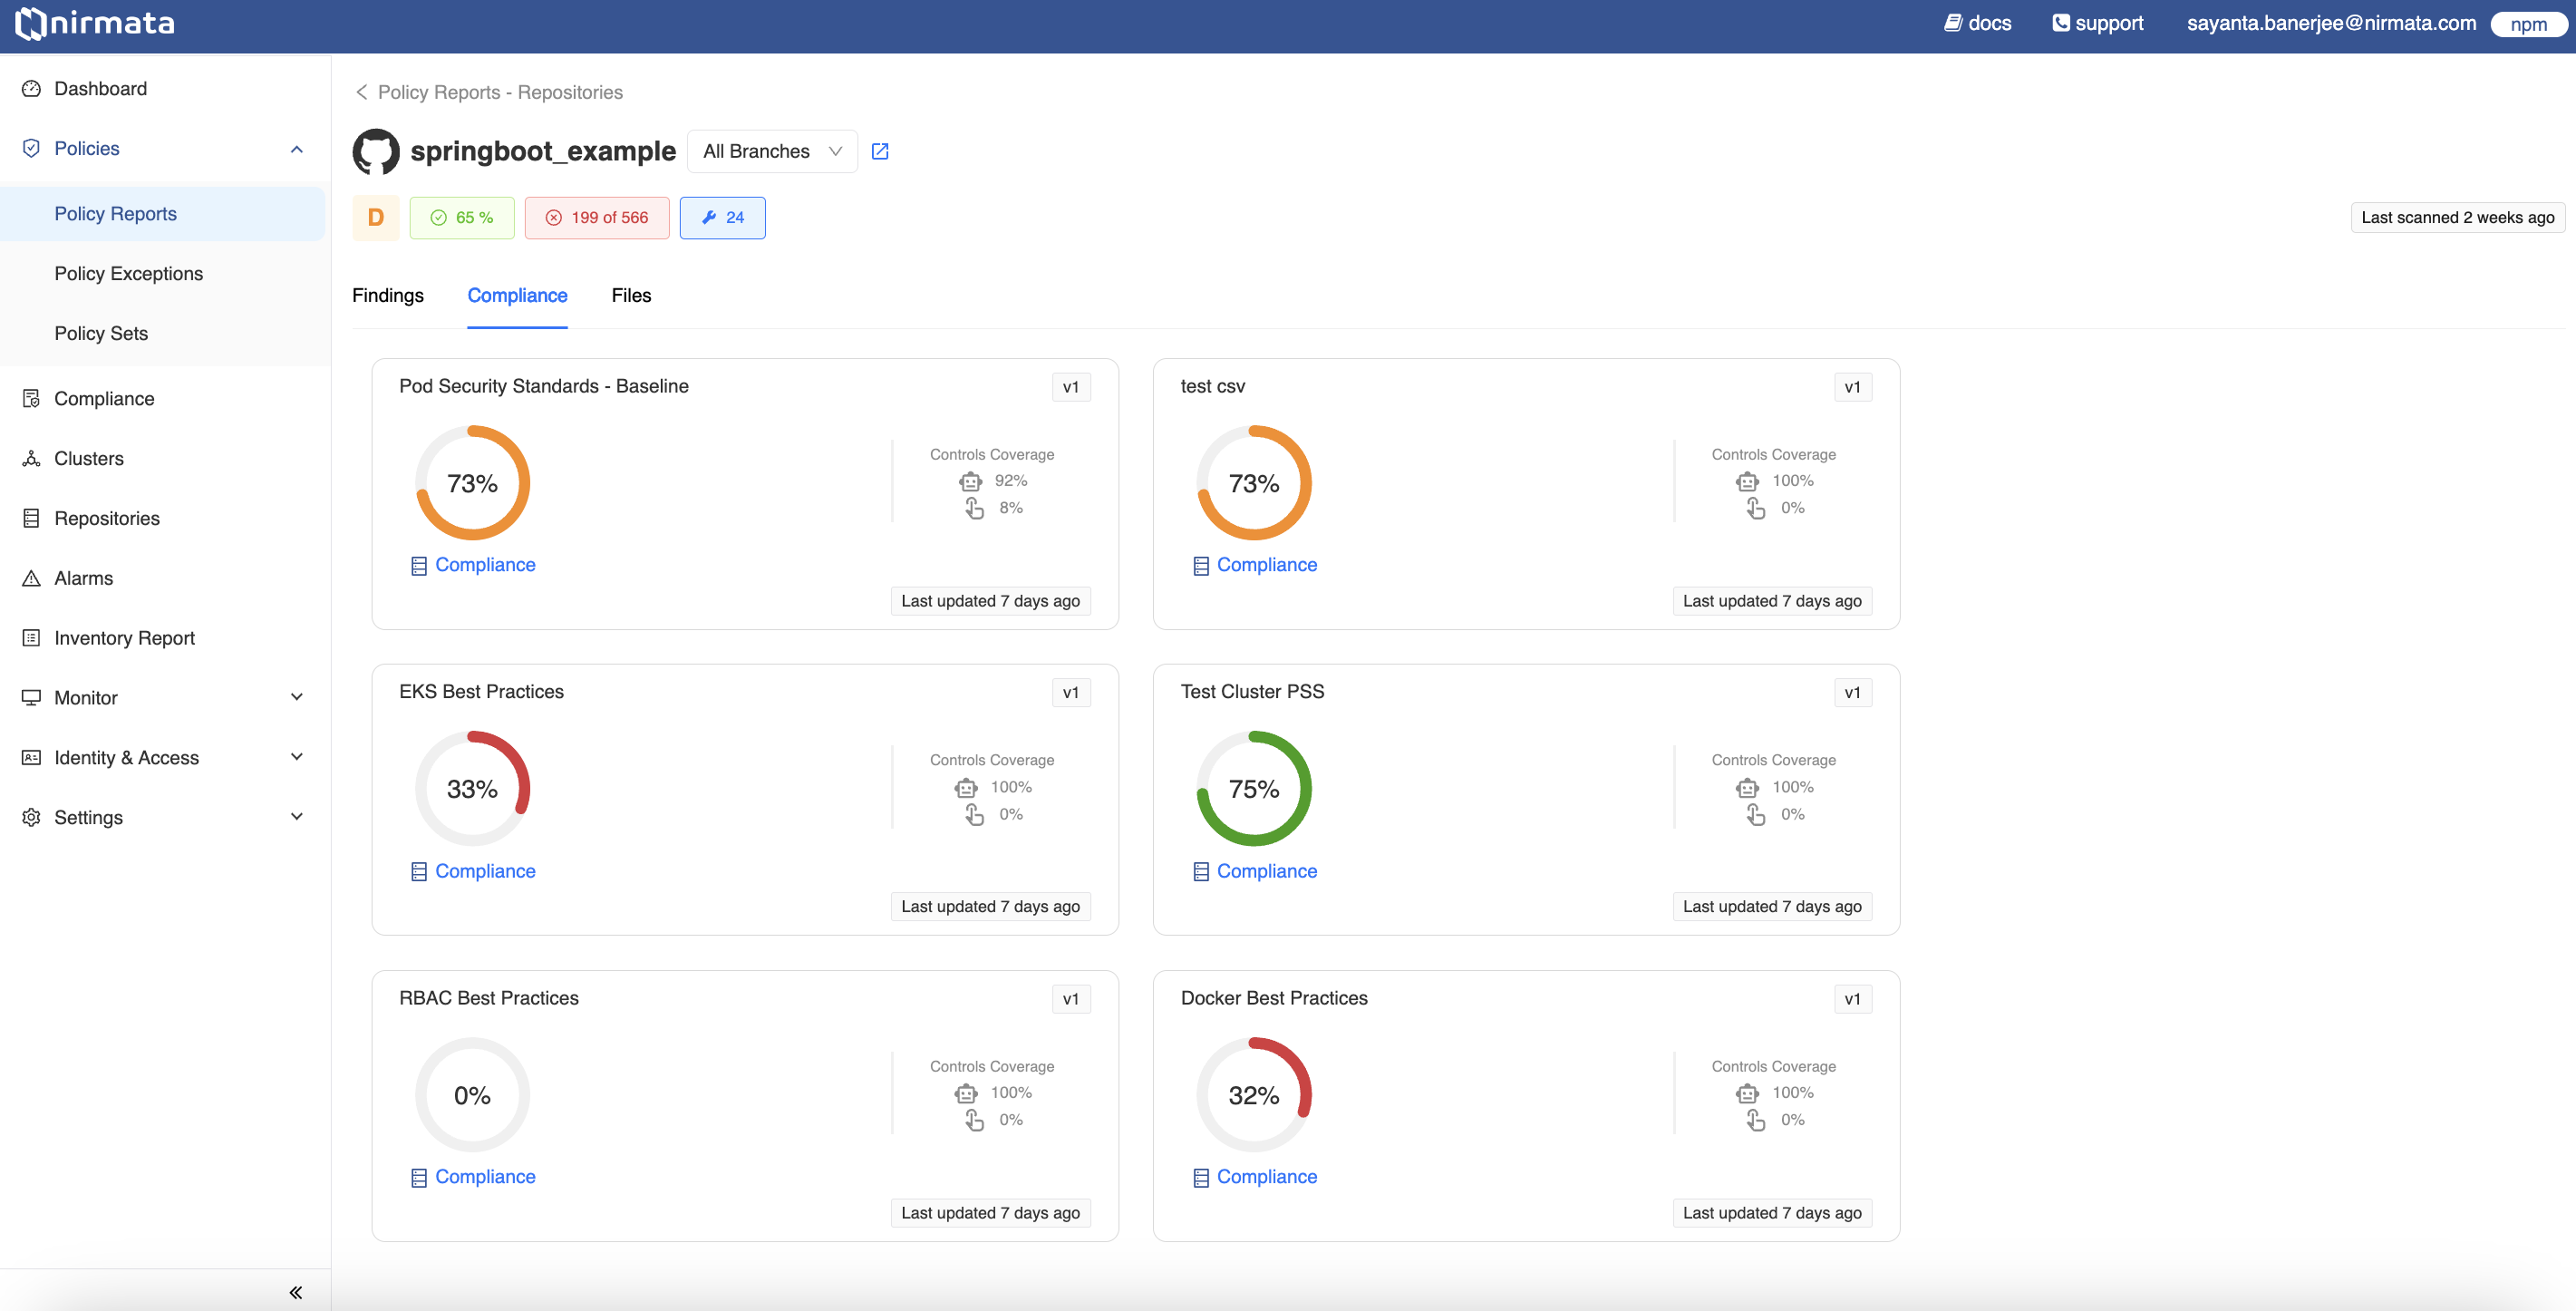
Task: Click the GitHub repository icon
Action: coord(376,151)
